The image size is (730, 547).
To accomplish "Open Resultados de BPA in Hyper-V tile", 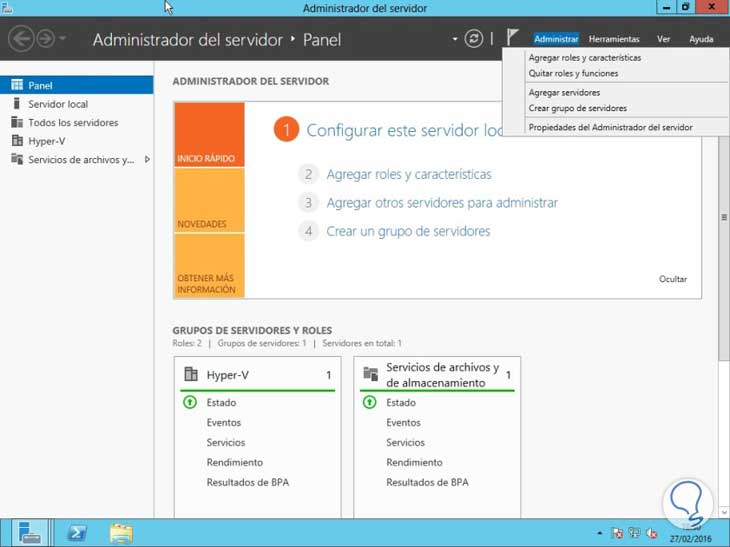I will (x=248, y=483).
